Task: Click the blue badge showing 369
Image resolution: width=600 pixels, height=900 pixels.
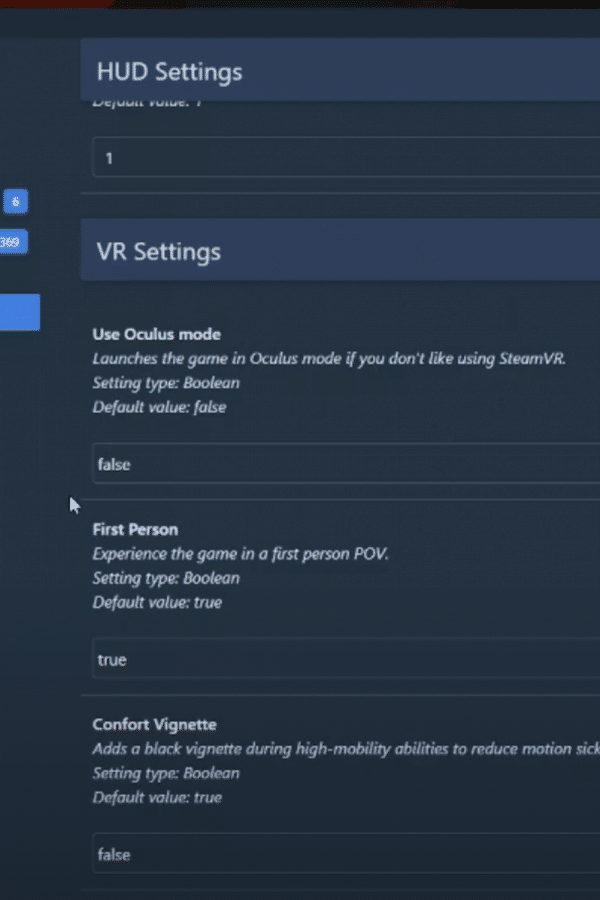Action: pos(13,242)
